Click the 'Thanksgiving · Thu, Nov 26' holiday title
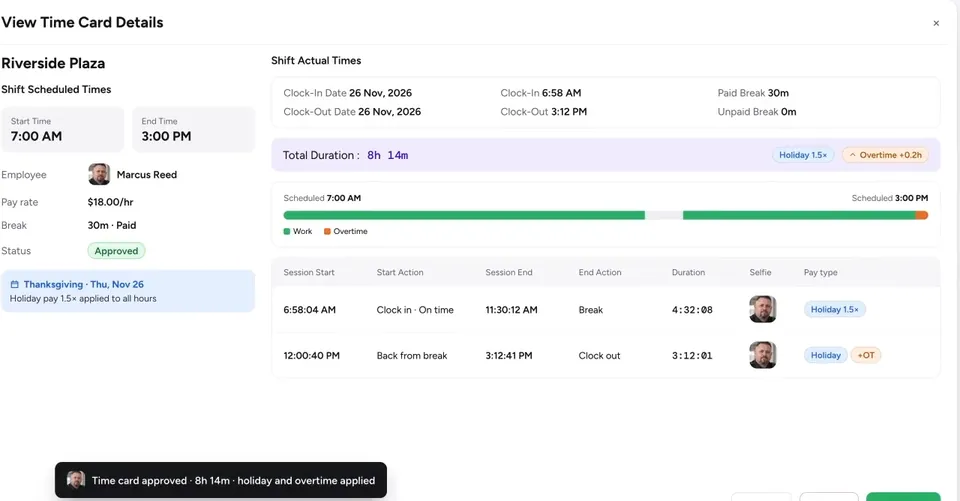The height and width of the screenshot is (501, 960). click(84, 284)
